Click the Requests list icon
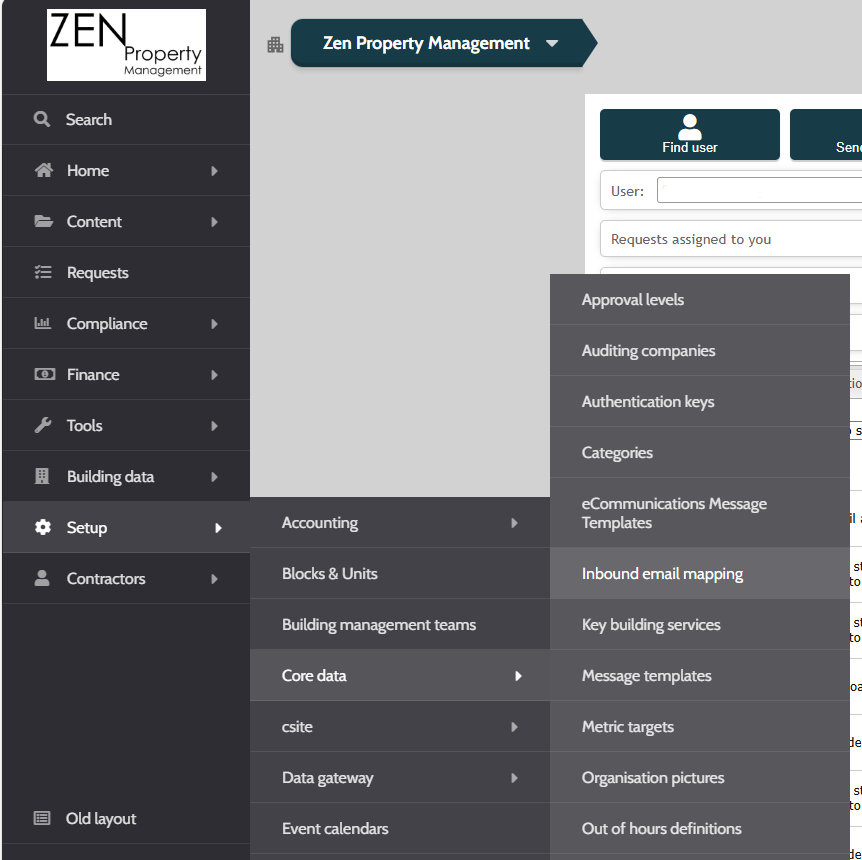 tap(42, 272)
